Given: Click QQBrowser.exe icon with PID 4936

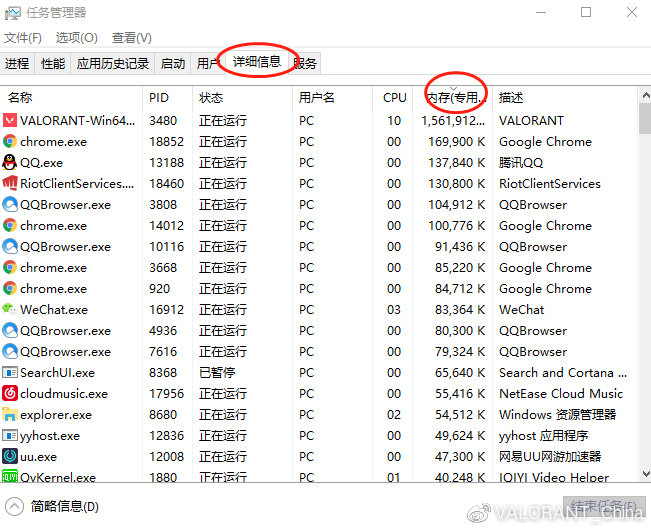Looking at the screenshot, I should [10, 330].
